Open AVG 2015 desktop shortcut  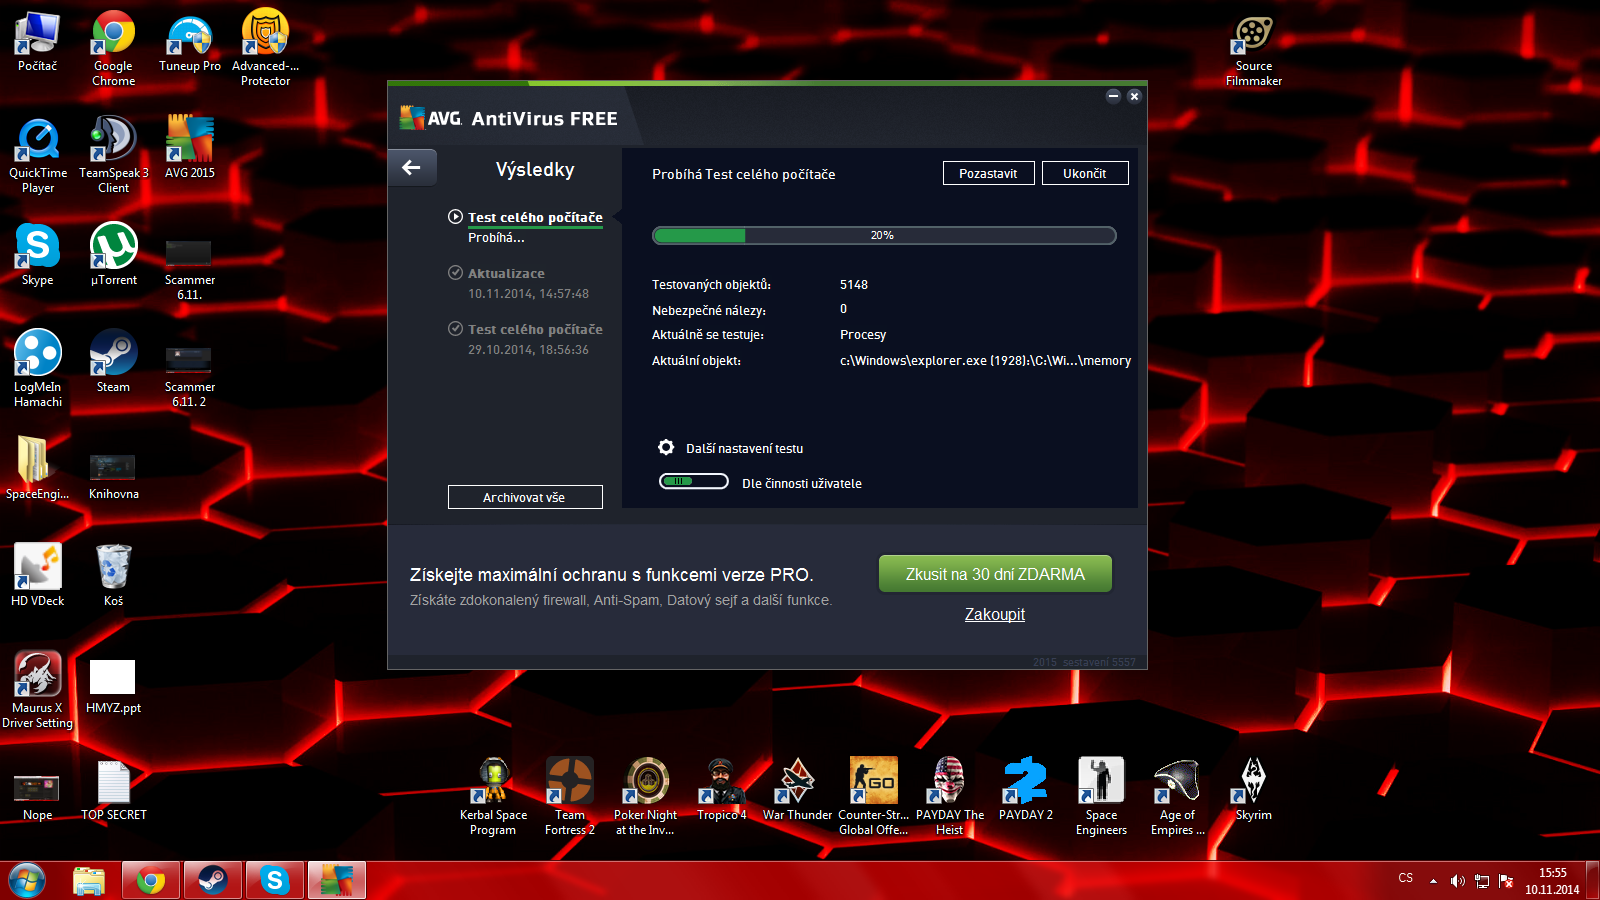click(190, 148)
